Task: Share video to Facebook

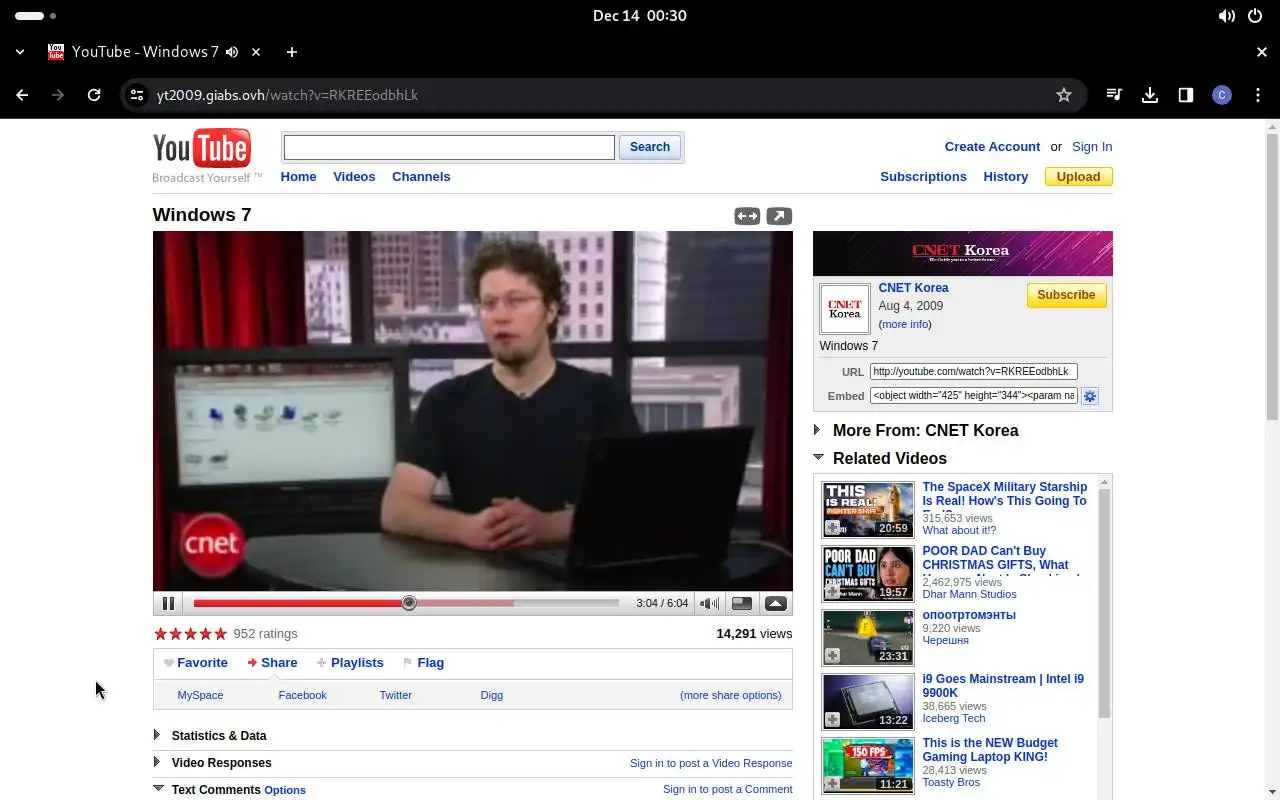Action: [302, 695]
